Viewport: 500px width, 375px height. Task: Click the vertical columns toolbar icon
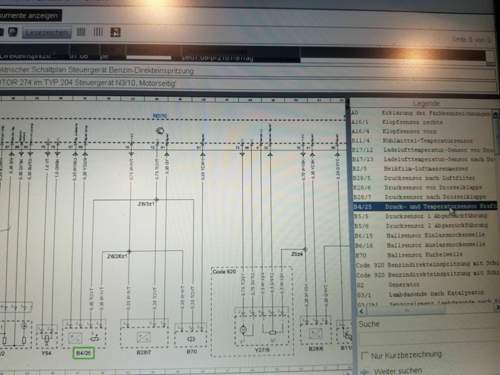coord(98,32)
